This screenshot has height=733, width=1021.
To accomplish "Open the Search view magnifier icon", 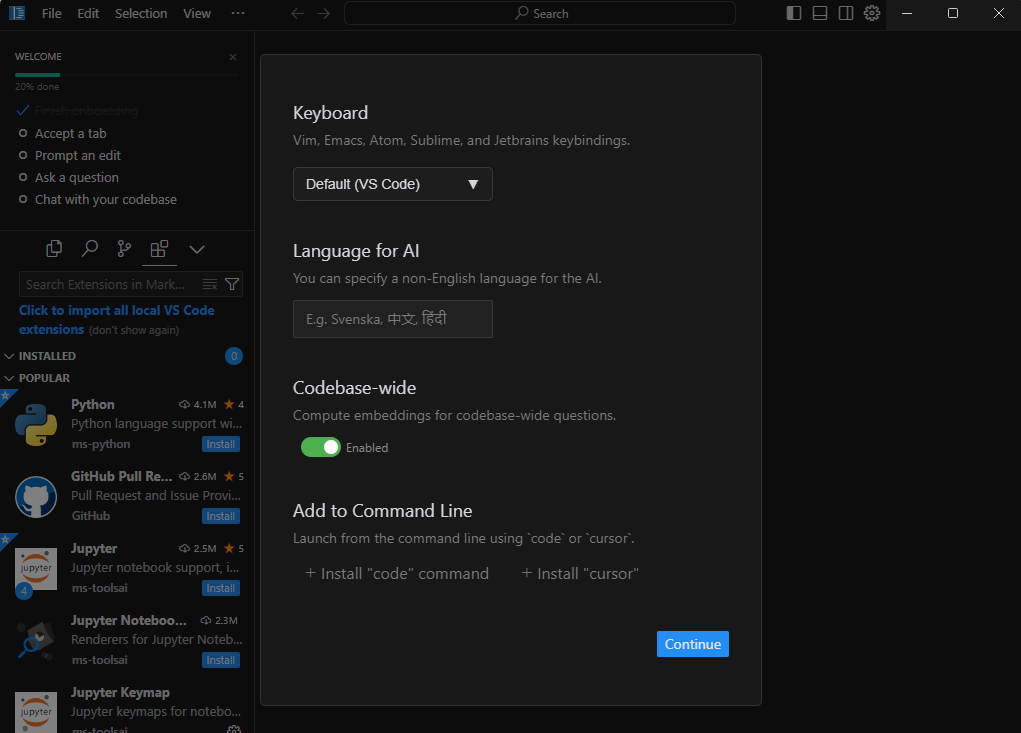I will [x=90, y=249].
